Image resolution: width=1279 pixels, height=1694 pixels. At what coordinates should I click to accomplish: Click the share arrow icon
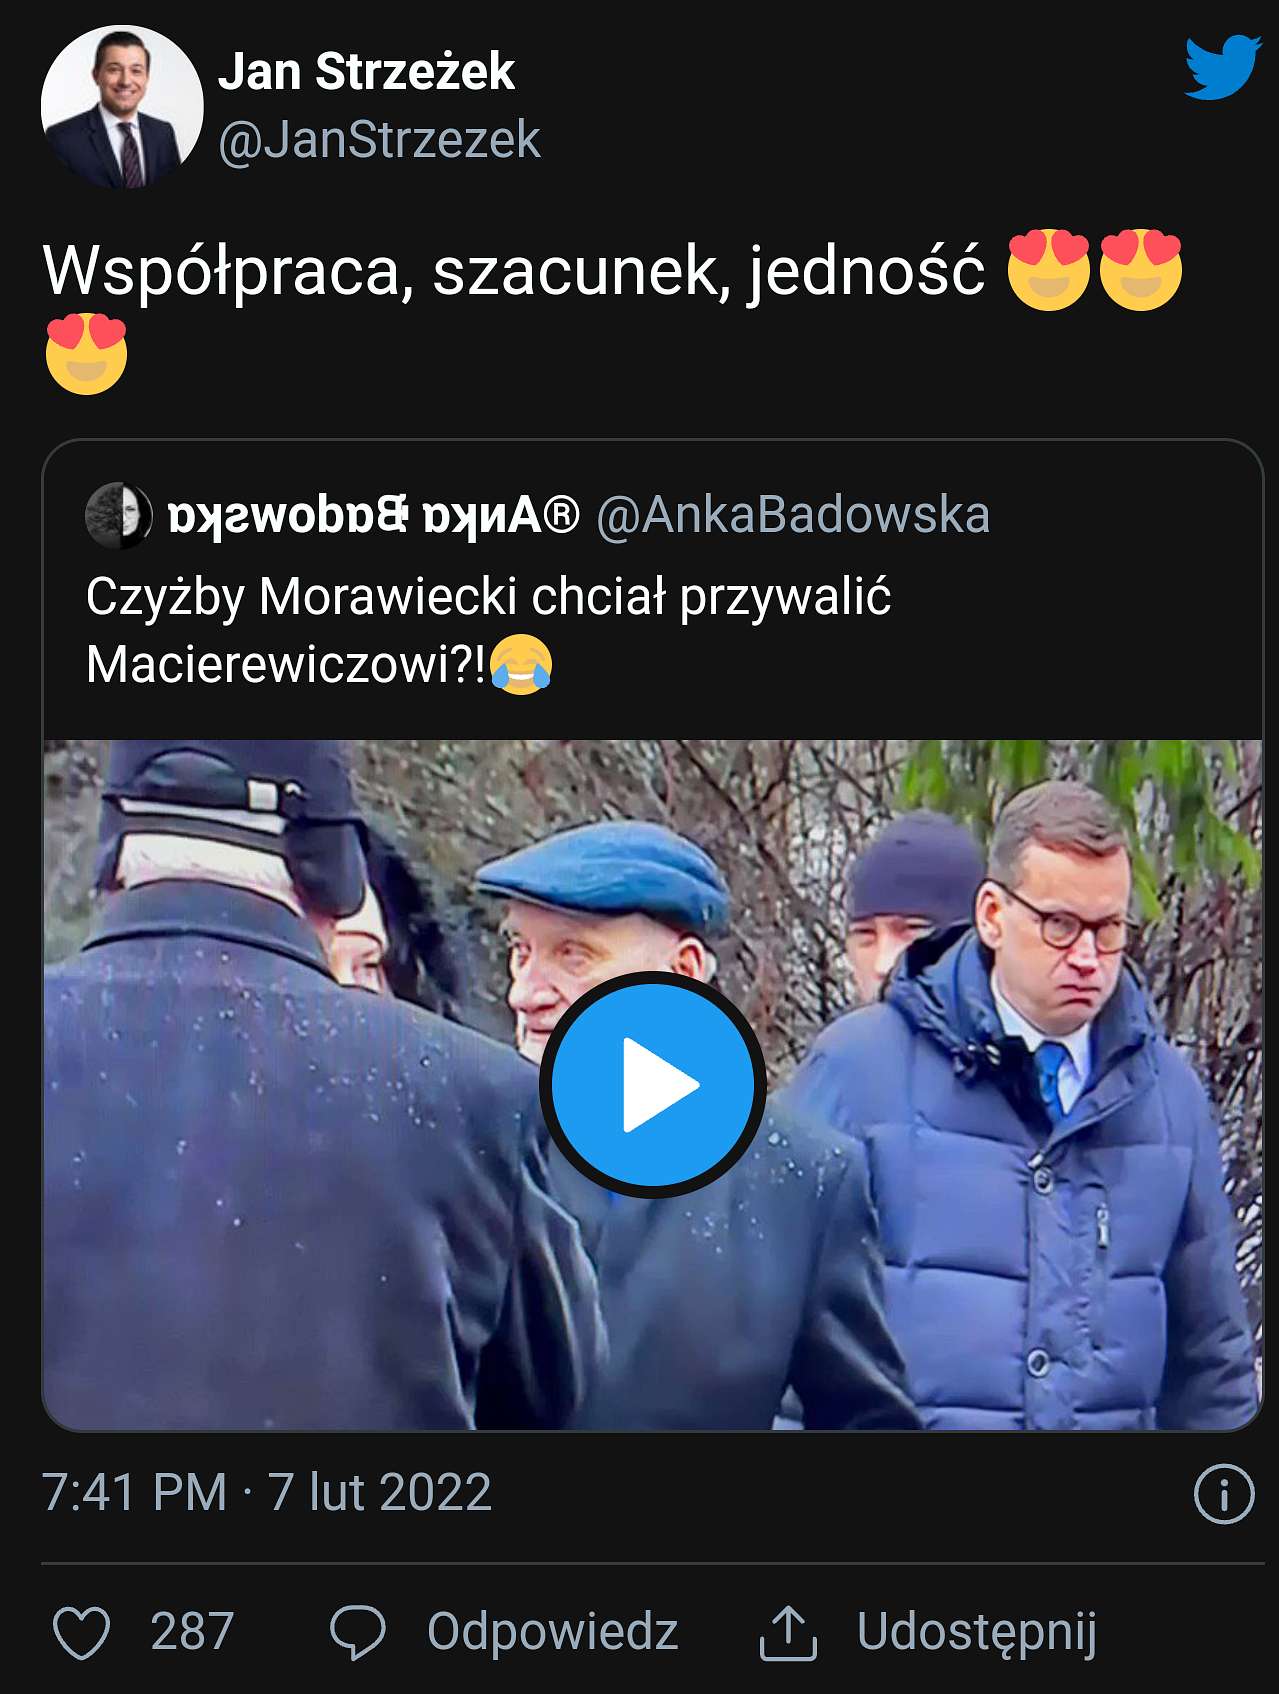point(789,1632)
